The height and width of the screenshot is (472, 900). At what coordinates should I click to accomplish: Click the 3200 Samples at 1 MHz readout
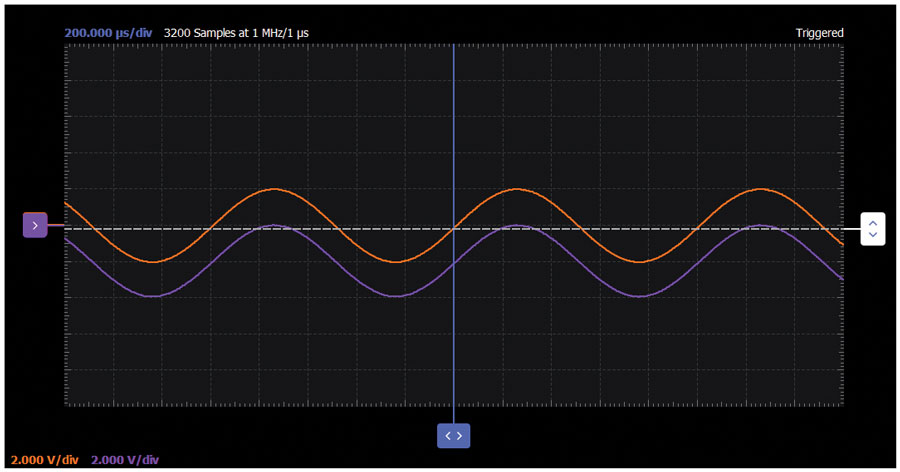236,33
